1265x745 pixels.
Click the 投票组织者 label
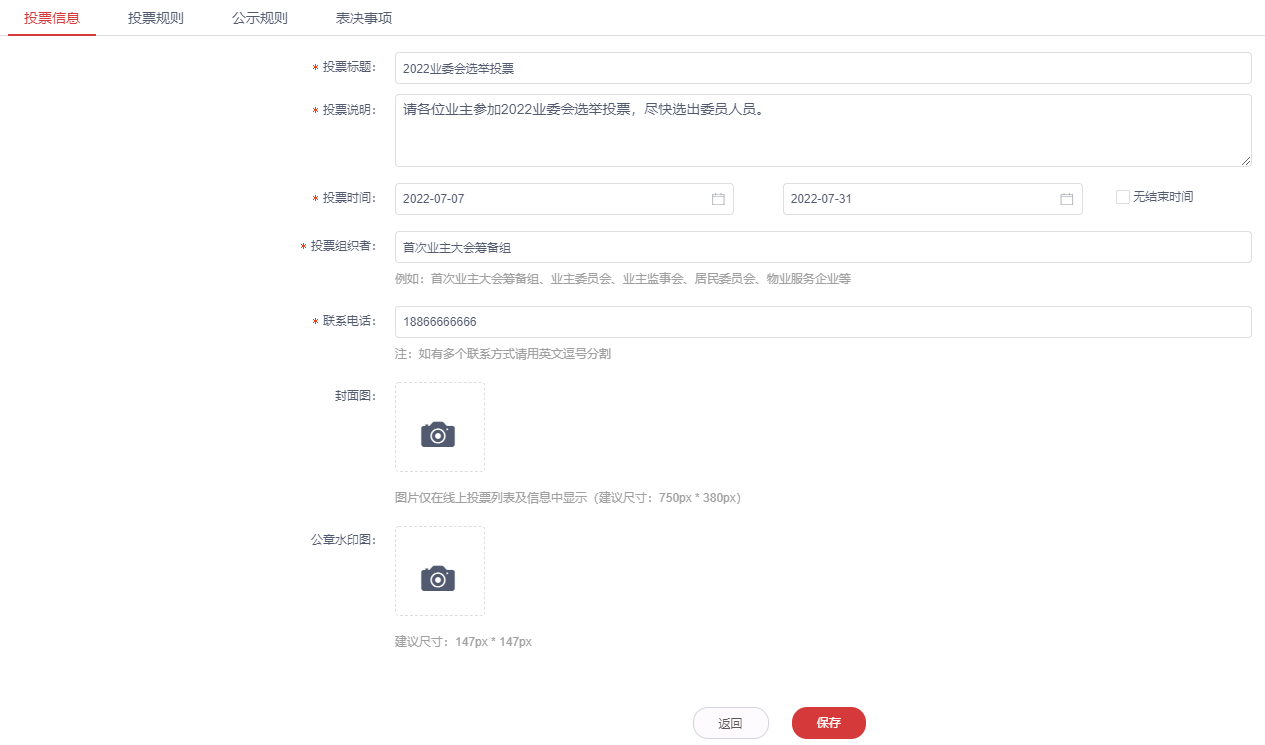coord(343,246)
